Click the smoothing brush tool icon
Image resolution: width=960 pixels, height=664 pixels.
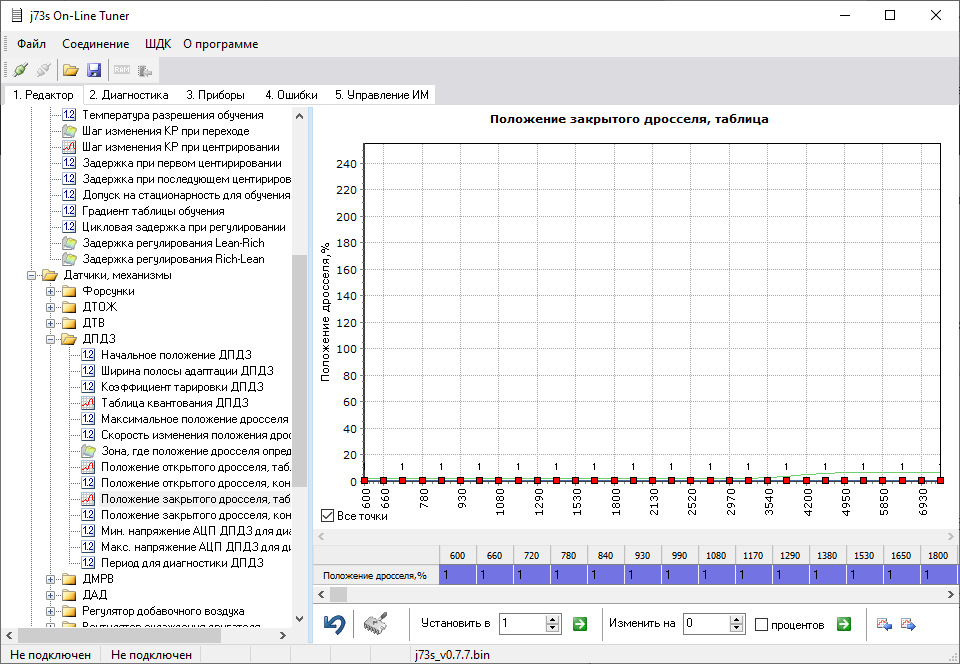click(x=375, y=624)
